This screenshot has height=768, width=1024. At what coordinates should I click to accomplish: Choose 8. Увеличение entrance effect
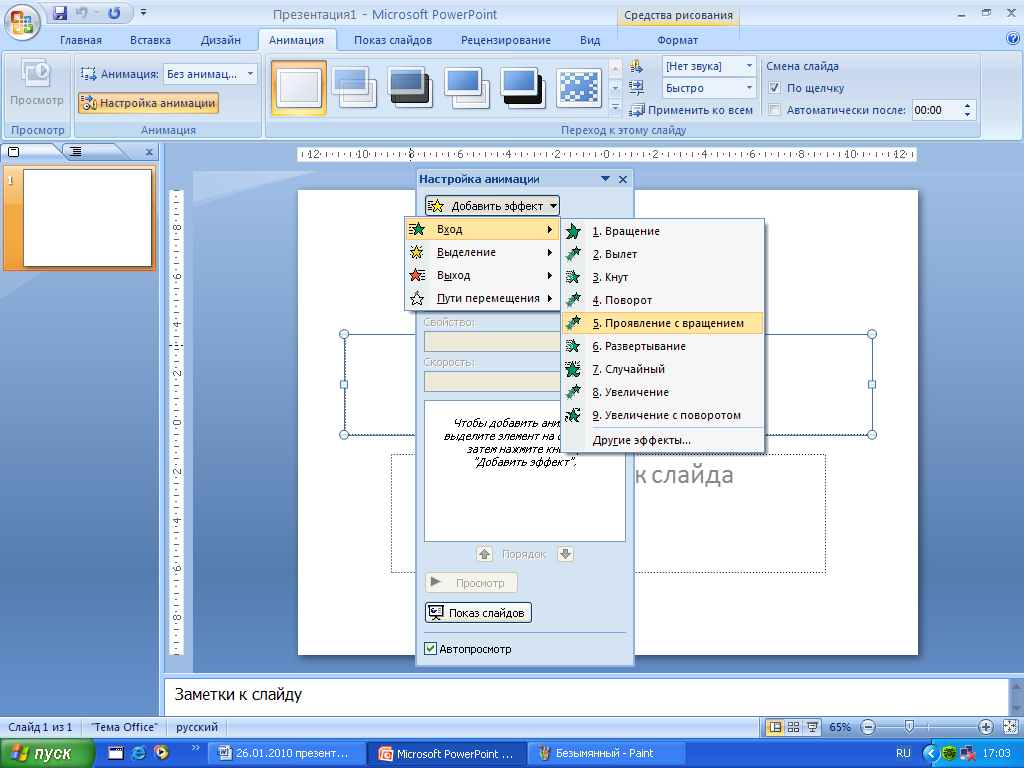(x=662, y=392)
